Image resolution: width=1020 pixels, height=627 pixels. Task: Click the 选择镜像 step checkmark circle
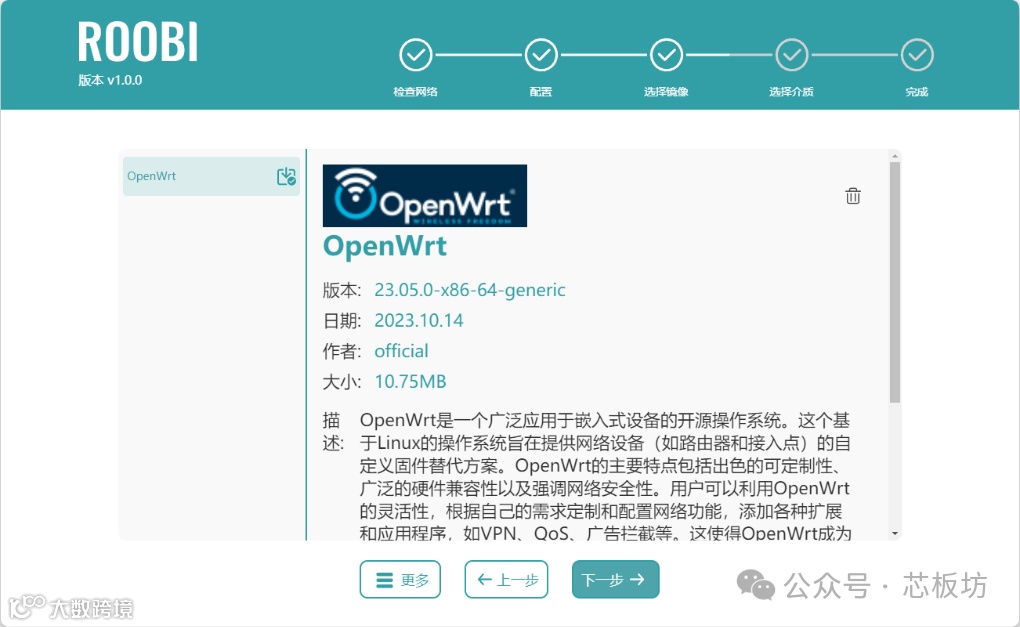pyautogui.click(x=666, y=55)
